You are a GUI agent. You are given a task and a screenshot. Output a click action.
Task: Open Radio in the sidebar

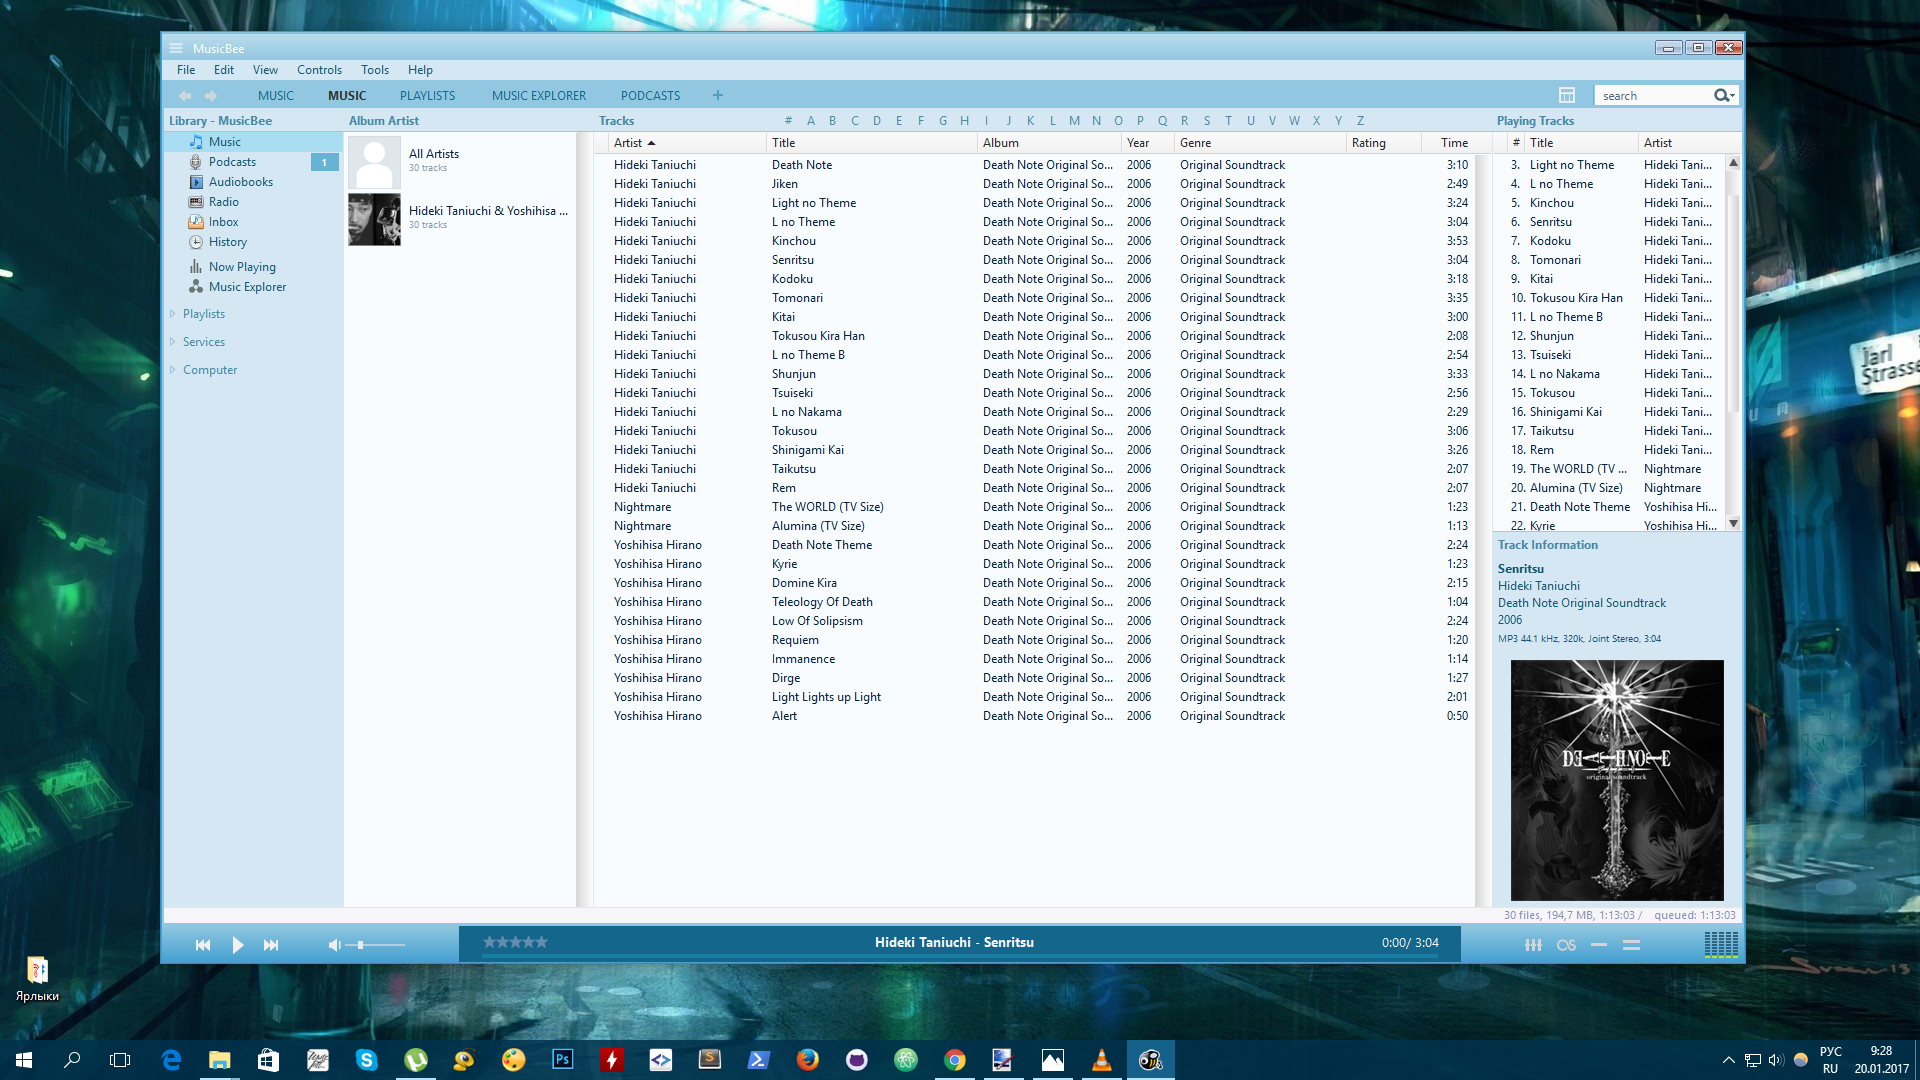point(254,202)
